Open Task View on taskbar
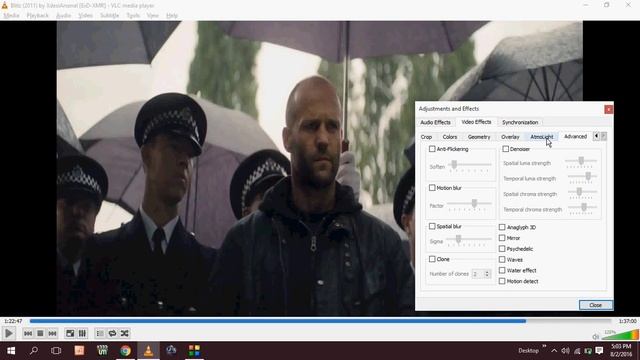Screen dimensions: 640x360 coord(56,351)
